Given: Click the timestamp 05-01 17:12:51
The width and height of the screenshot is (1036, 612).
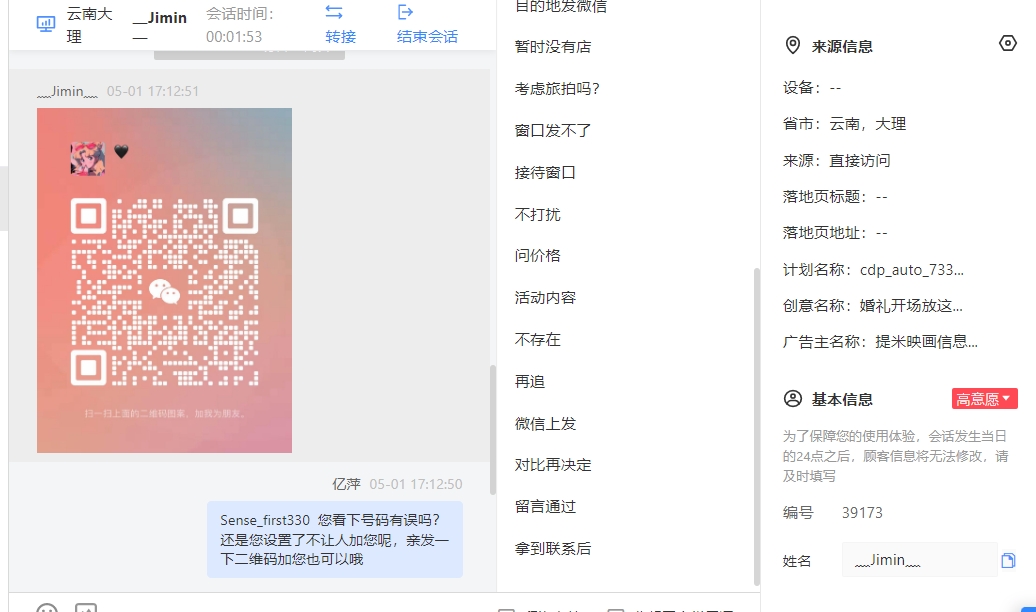Looking at the screenshot, I should coord(153,91).
